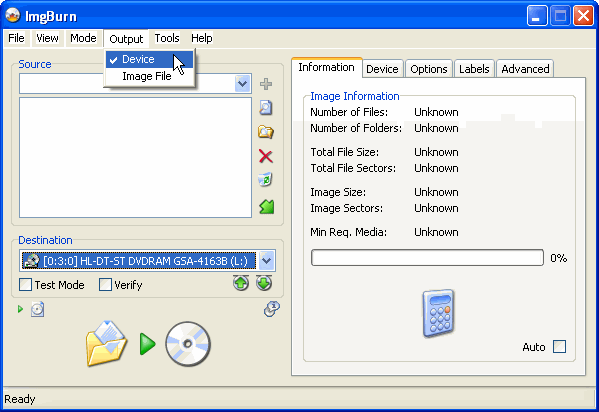Viewport: 599px width, 412px height.
Task: Click the Browse for a file icon
Action: [x=266, y=108]
